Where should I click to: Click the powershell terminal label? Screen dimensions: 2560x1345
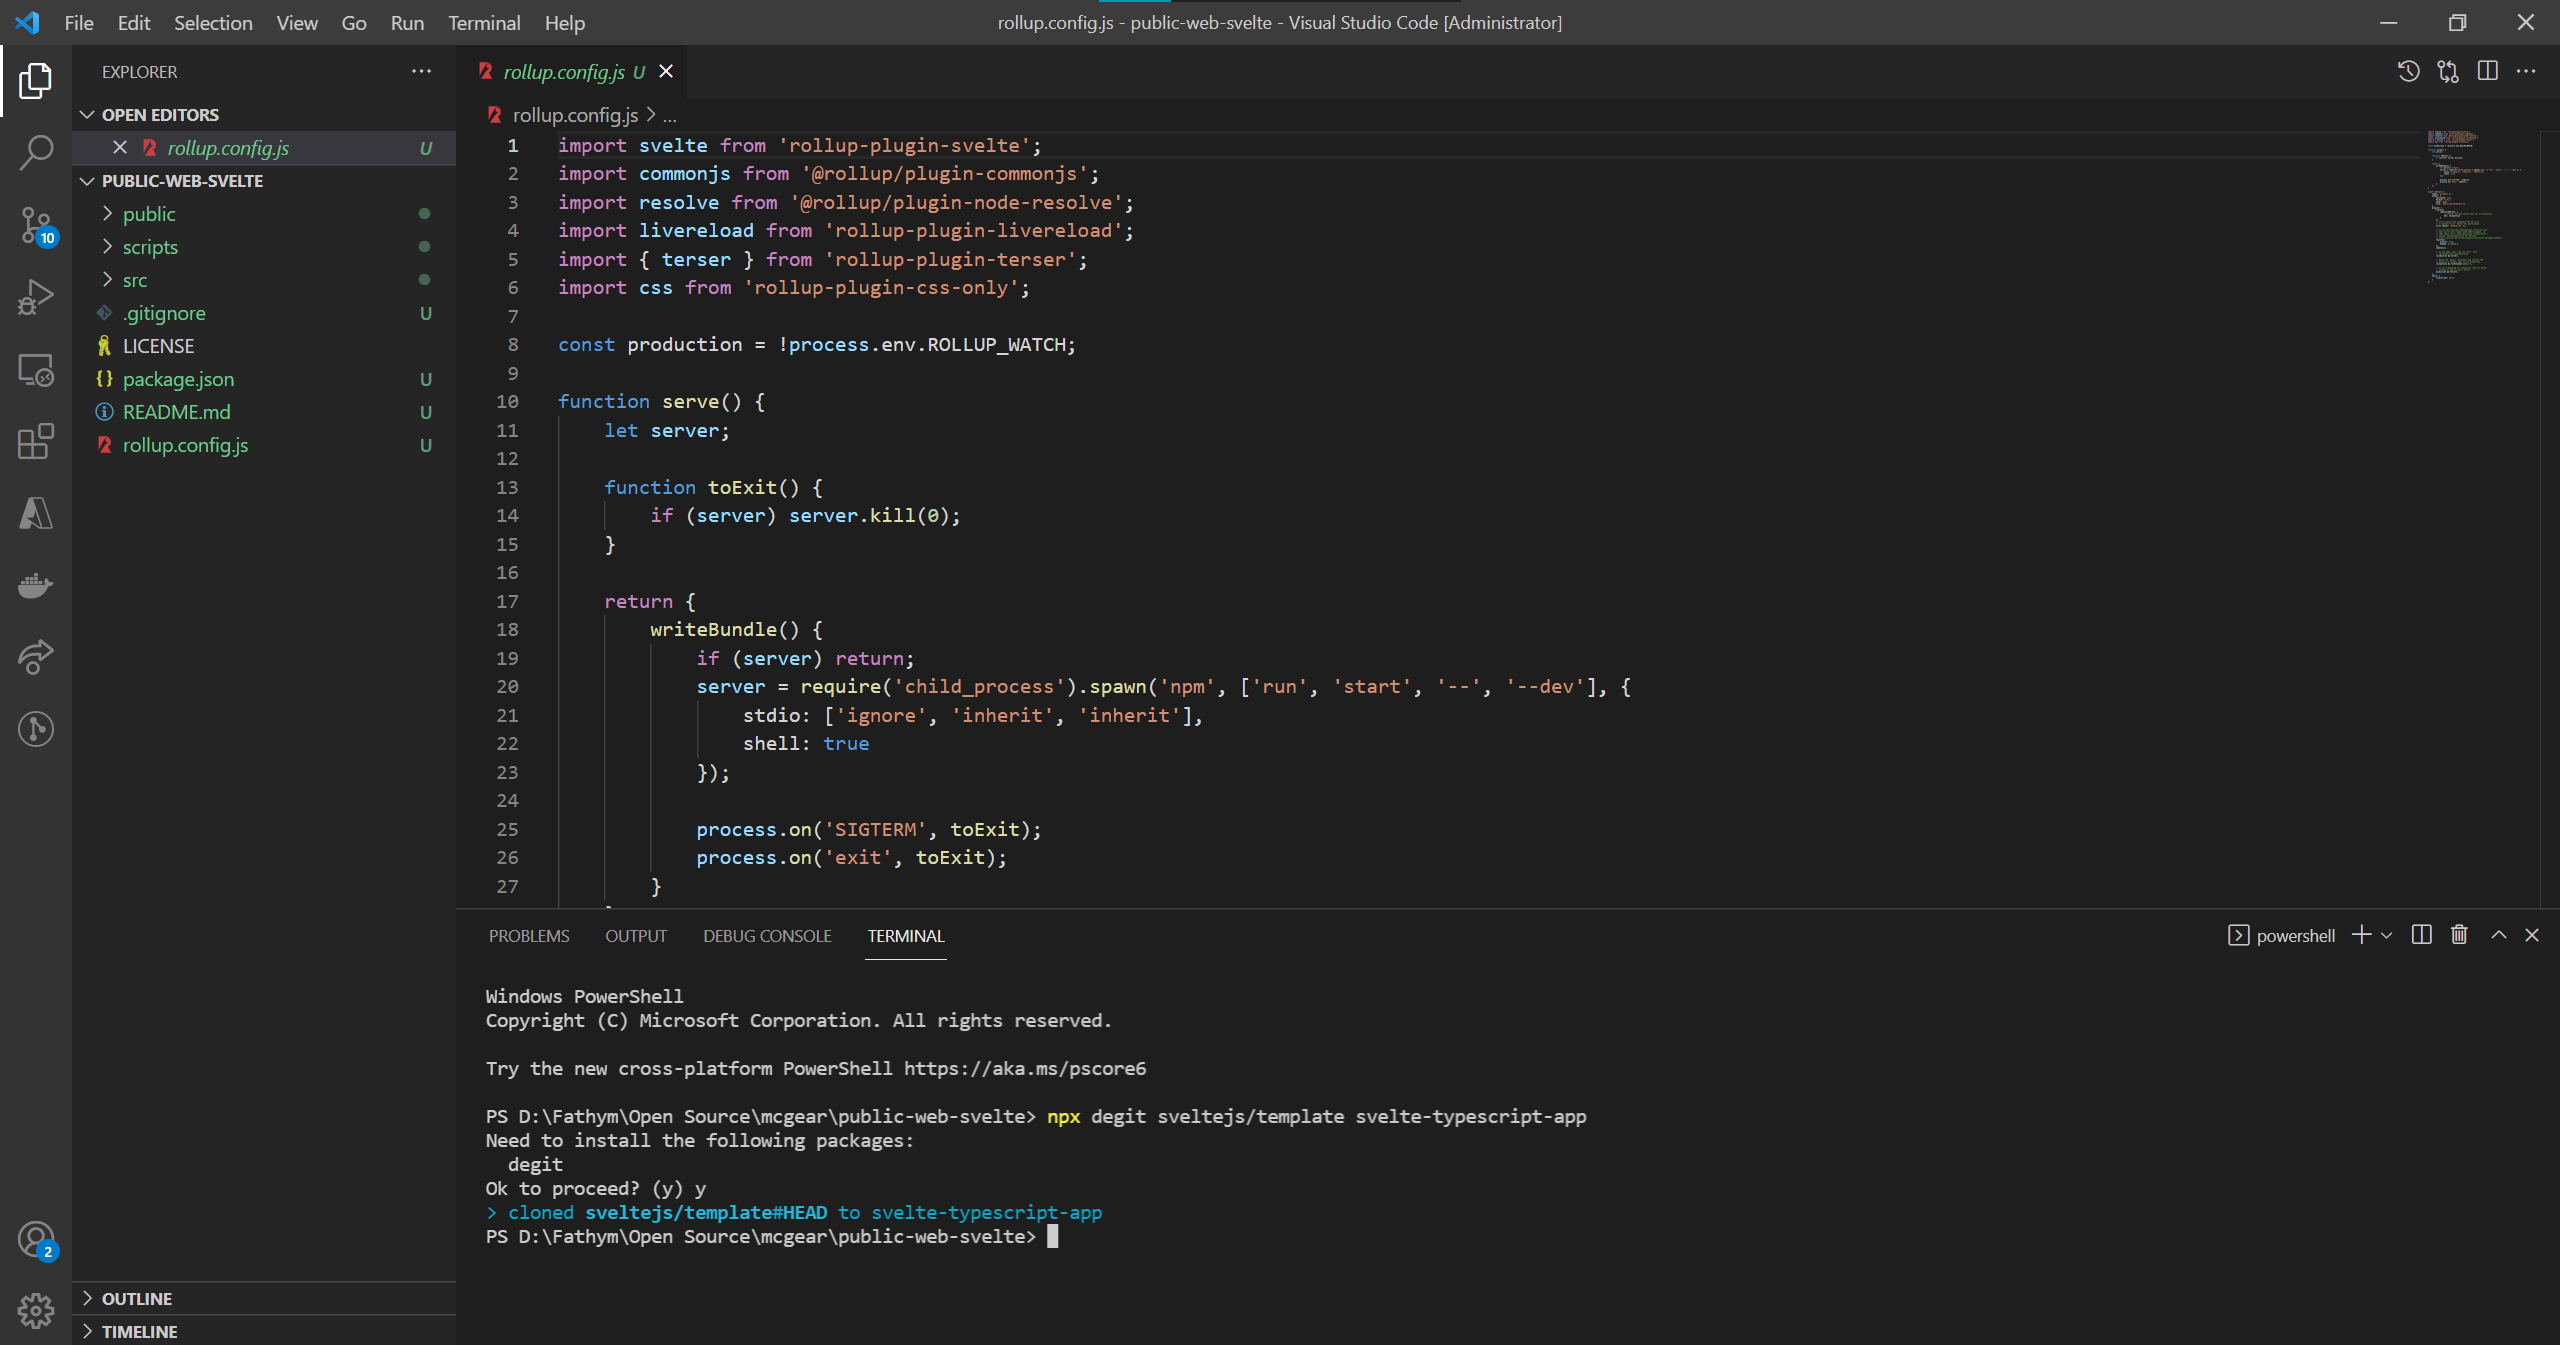(x=2295, y=936)
